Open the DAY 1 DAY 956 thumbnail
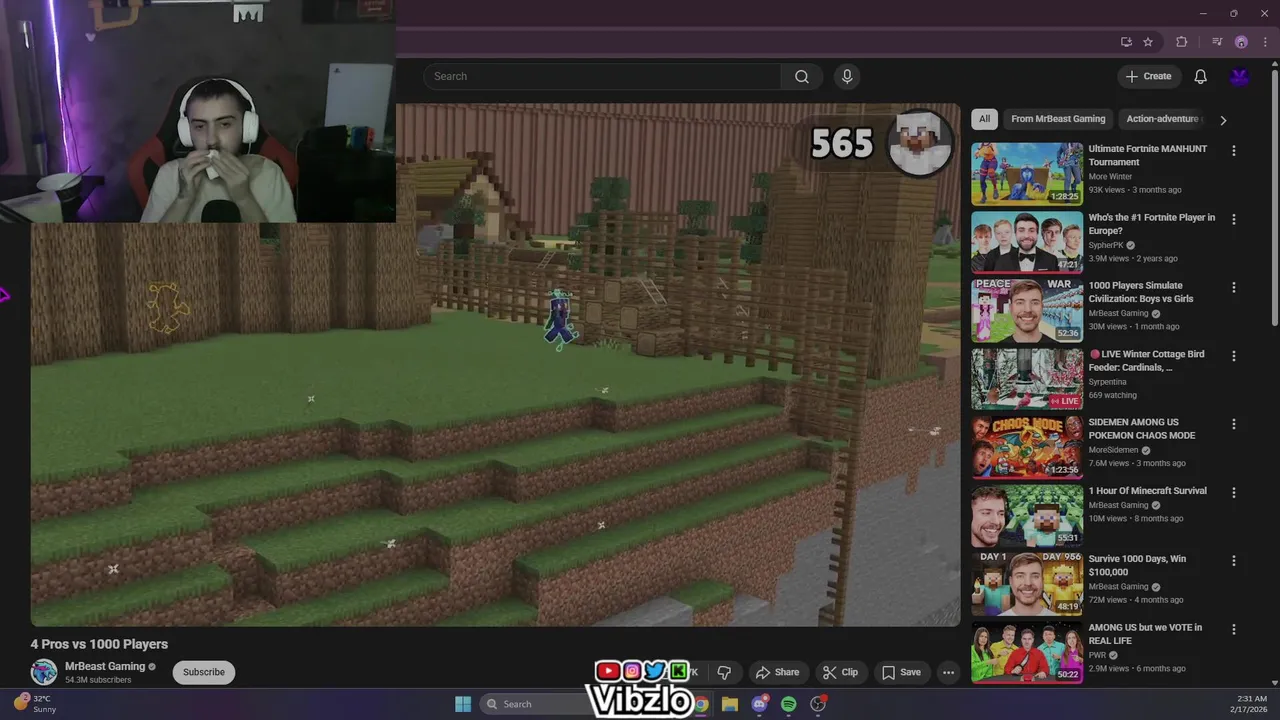This screenshot has height=720, width=1280. [1027, 584]
